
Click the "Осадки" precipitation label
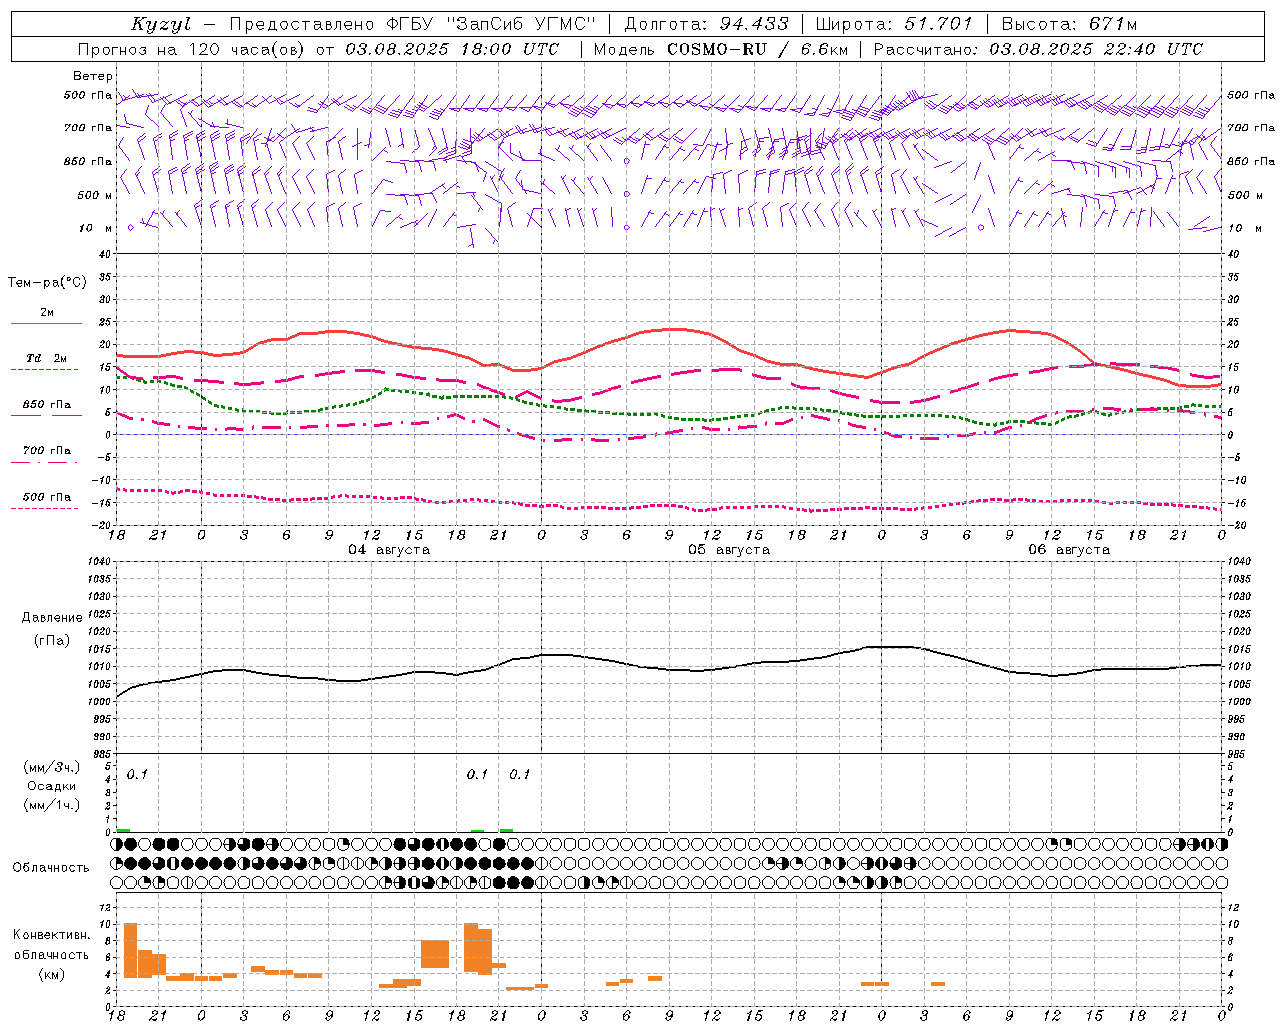pos(51,786)
